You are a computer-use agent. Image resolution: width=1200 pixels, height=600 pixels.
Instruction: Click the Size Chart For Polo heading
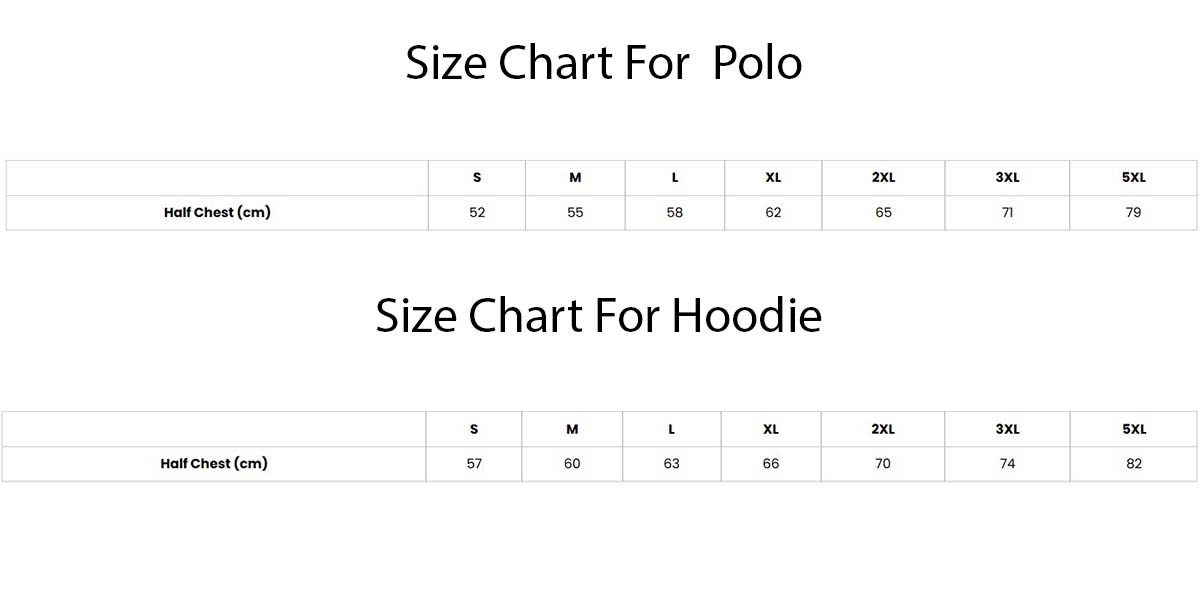tap(603, 63)
